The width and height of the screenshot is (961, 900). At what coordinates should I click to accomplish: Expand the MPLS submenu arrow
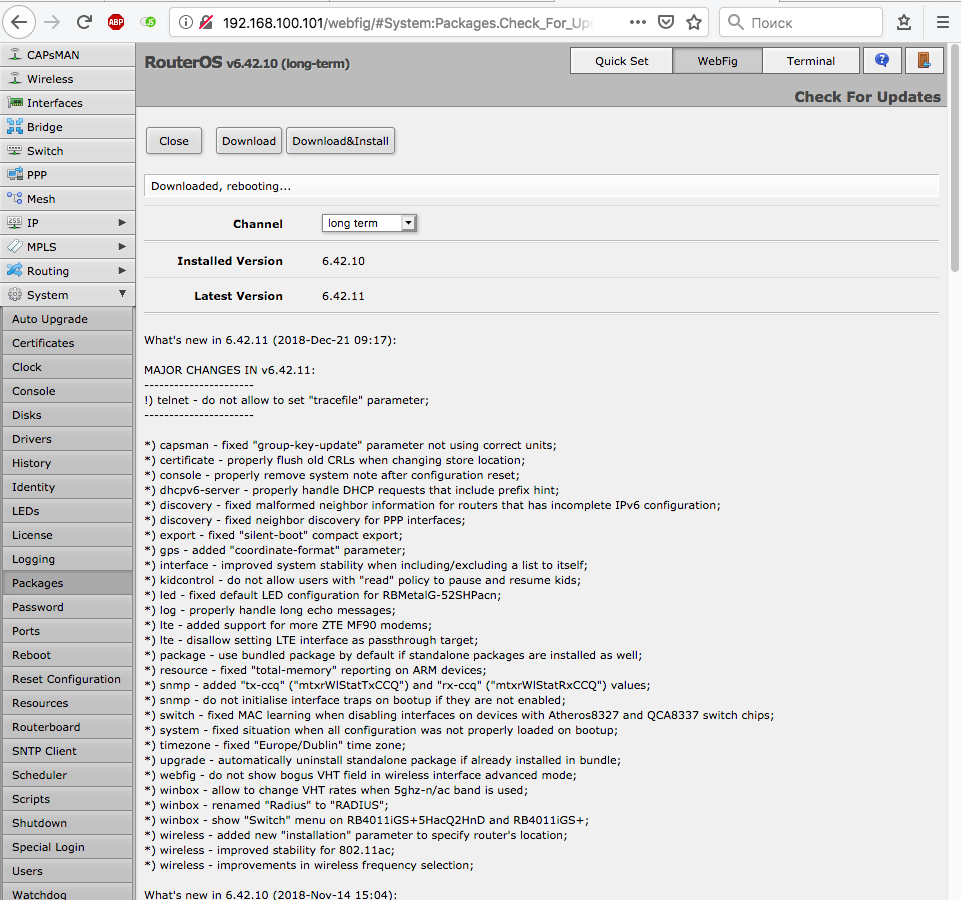coord(122,246)
